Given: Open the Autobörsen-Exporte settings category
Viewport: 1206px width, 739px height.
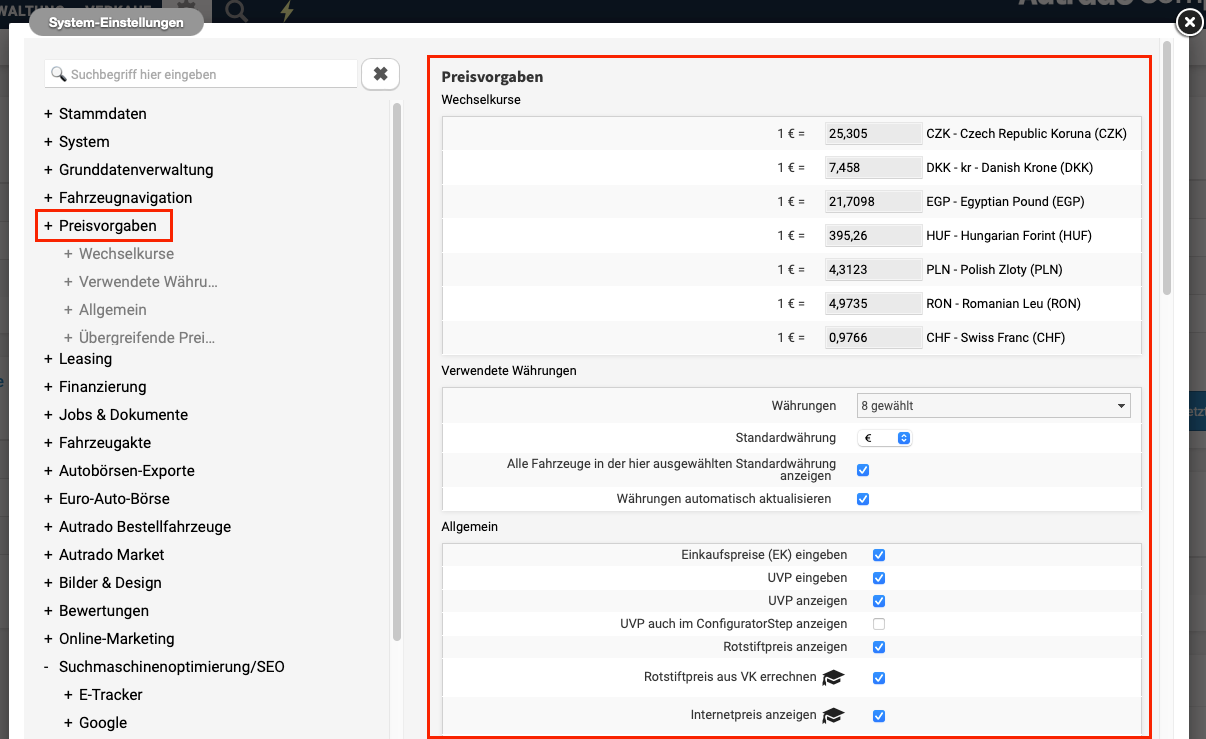Looking at the screenshot, I should pyautogui.click(x=126, y=471).
